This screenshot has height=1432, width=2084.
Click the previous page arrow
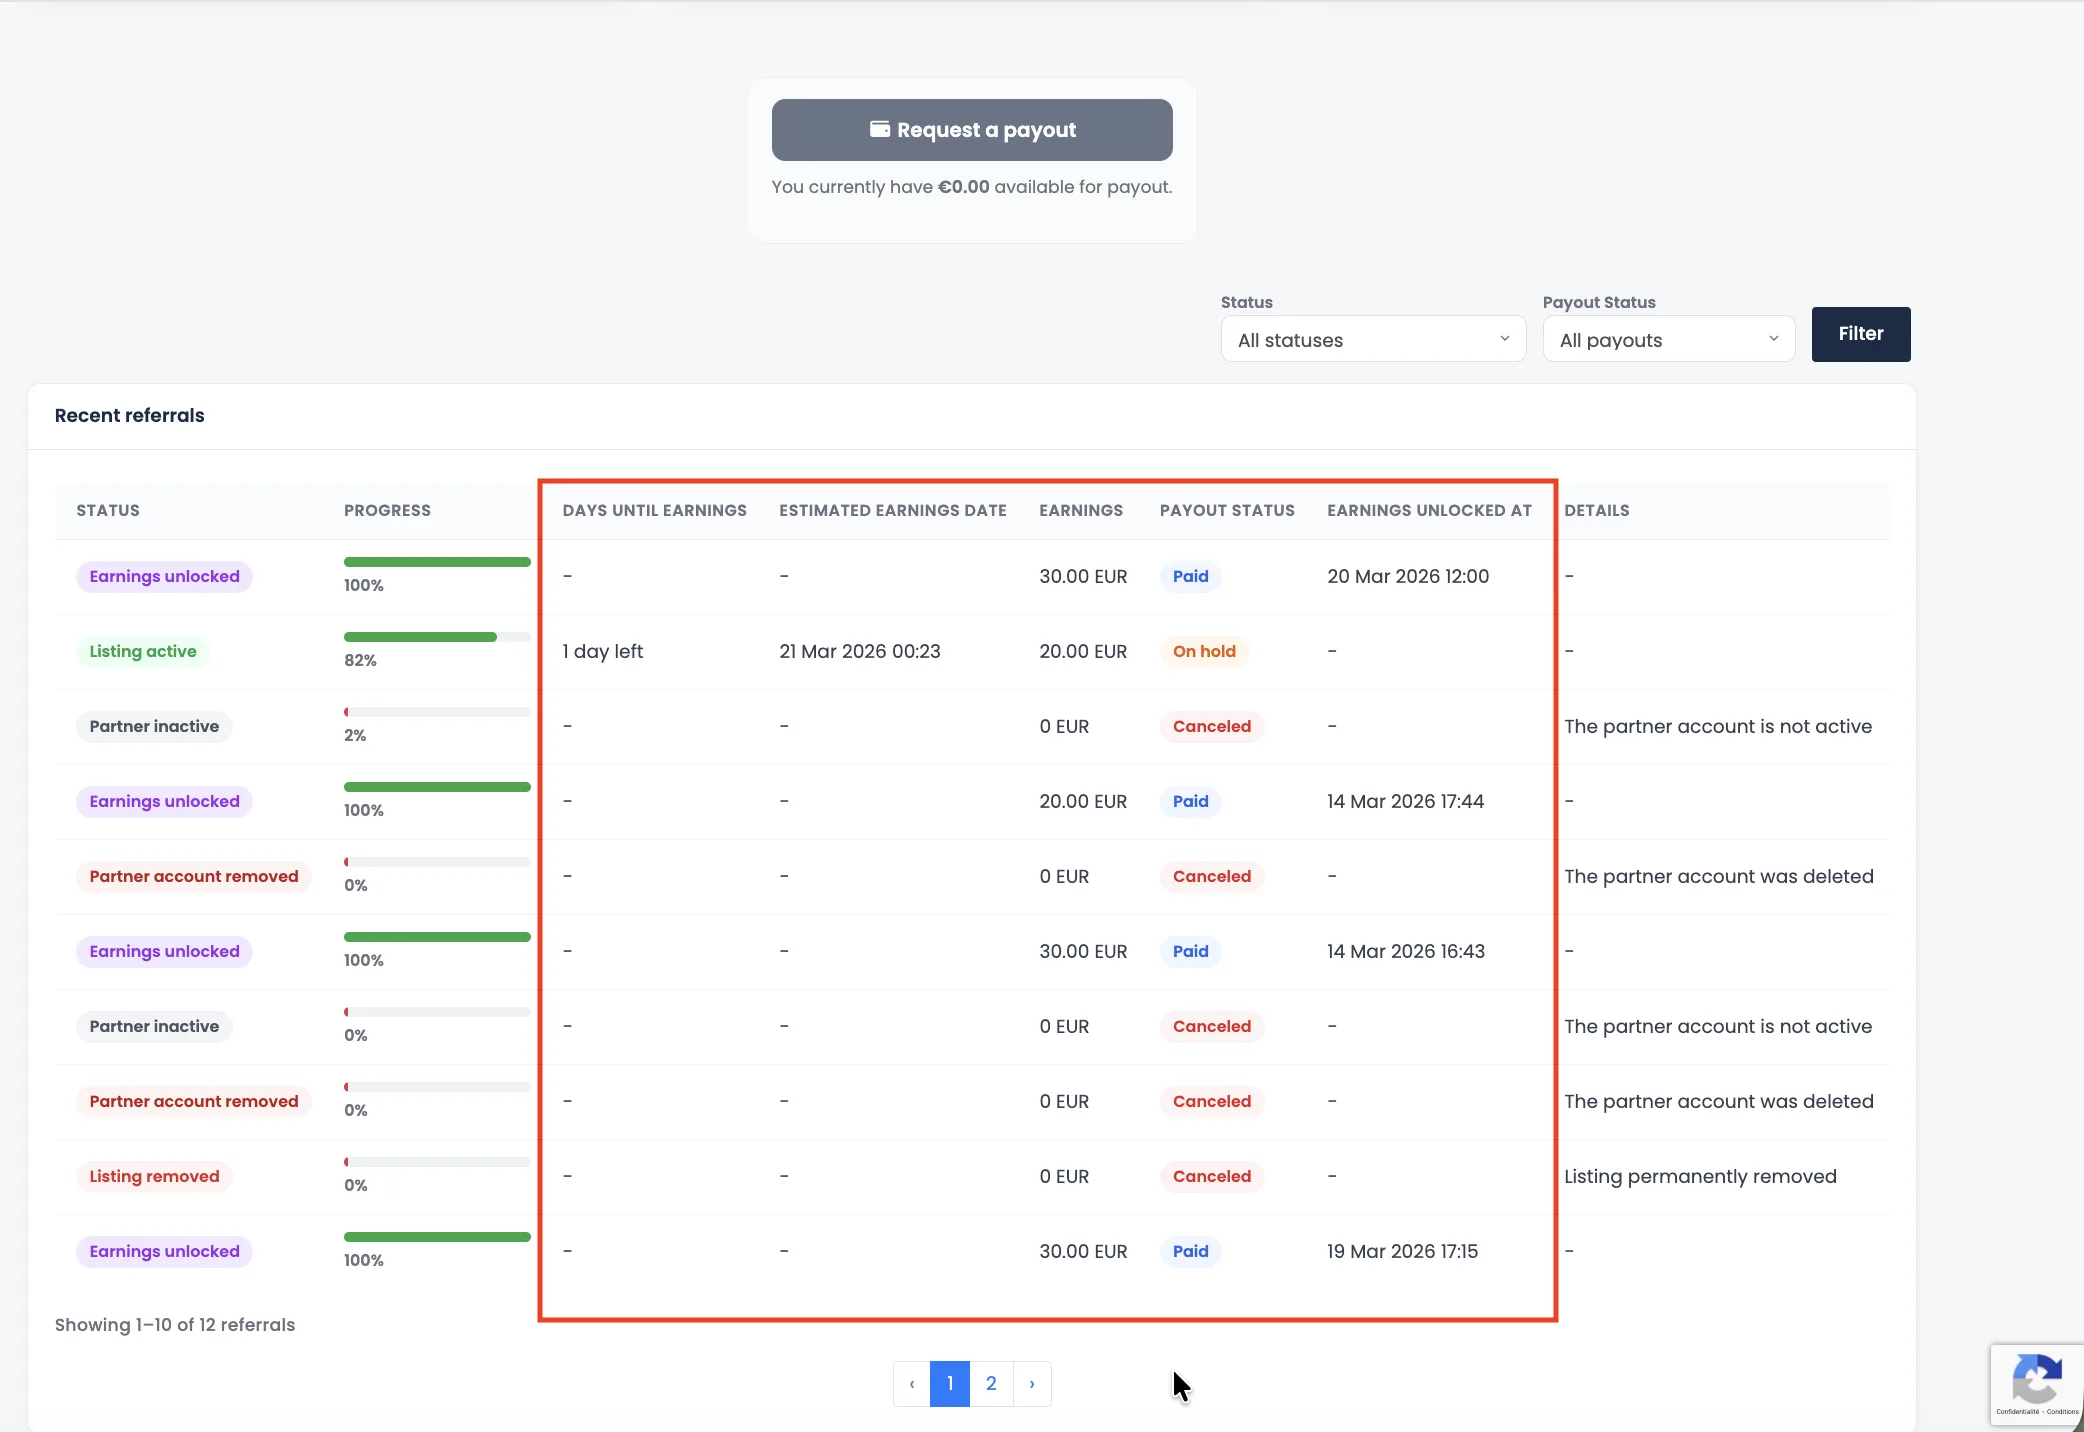pyautogui.click(x=912, y=1384)
